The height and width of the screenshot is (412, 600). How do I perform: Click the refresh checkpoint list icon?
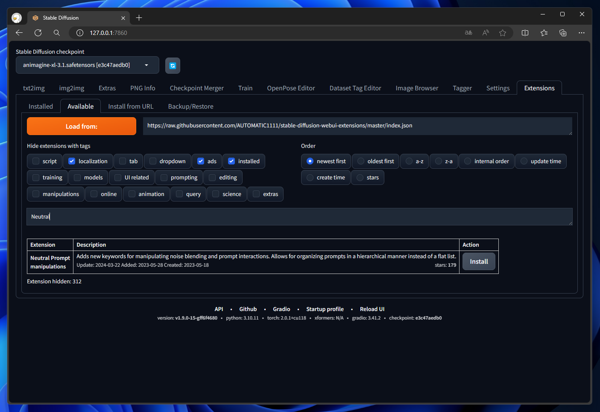173,66
